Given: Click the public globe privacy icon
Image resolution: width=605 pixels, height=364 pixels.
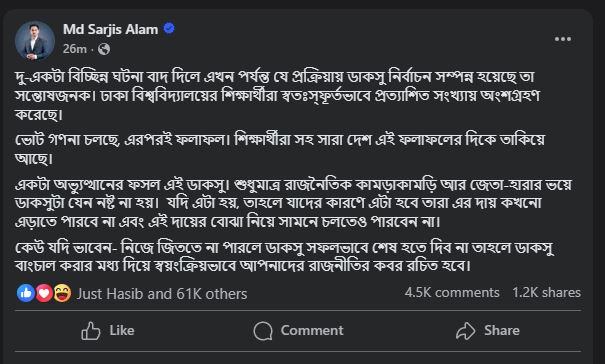Looking at the screenshot, I should [x=104, y=49].
